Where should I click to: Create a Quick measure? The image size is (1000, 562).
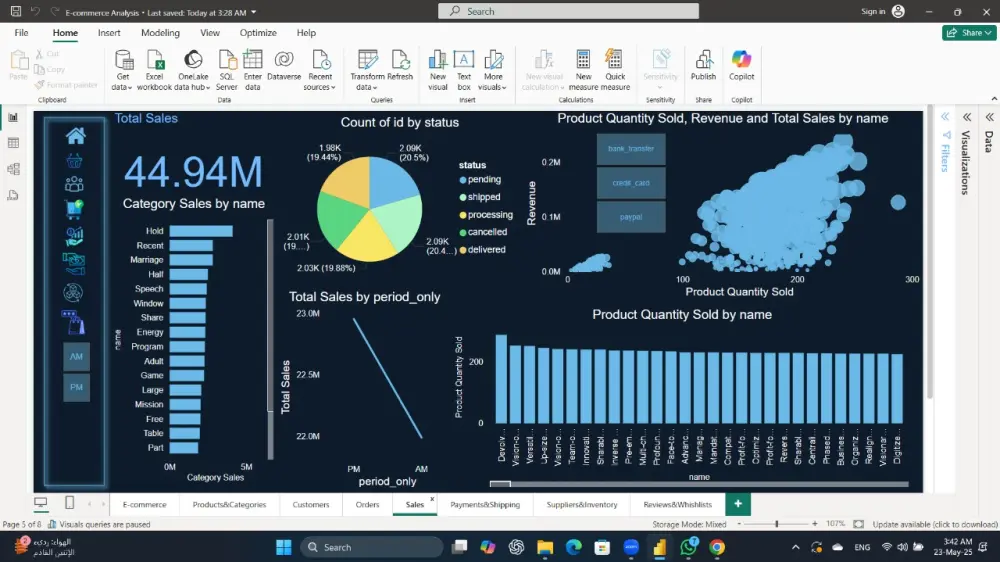(x=615, y=70)
